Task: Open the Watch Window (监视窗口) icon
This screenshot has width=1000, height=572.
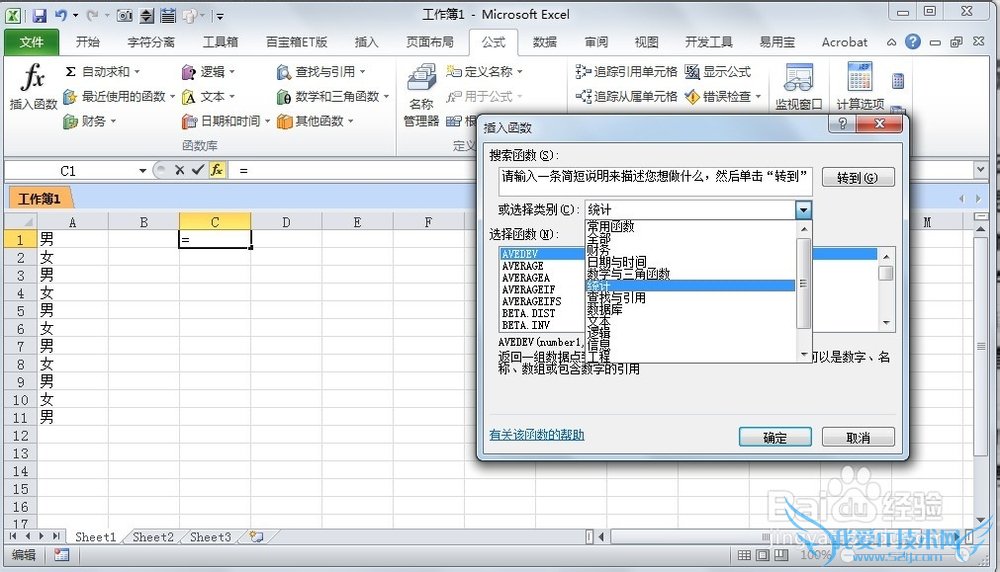Action: [798, 78]
